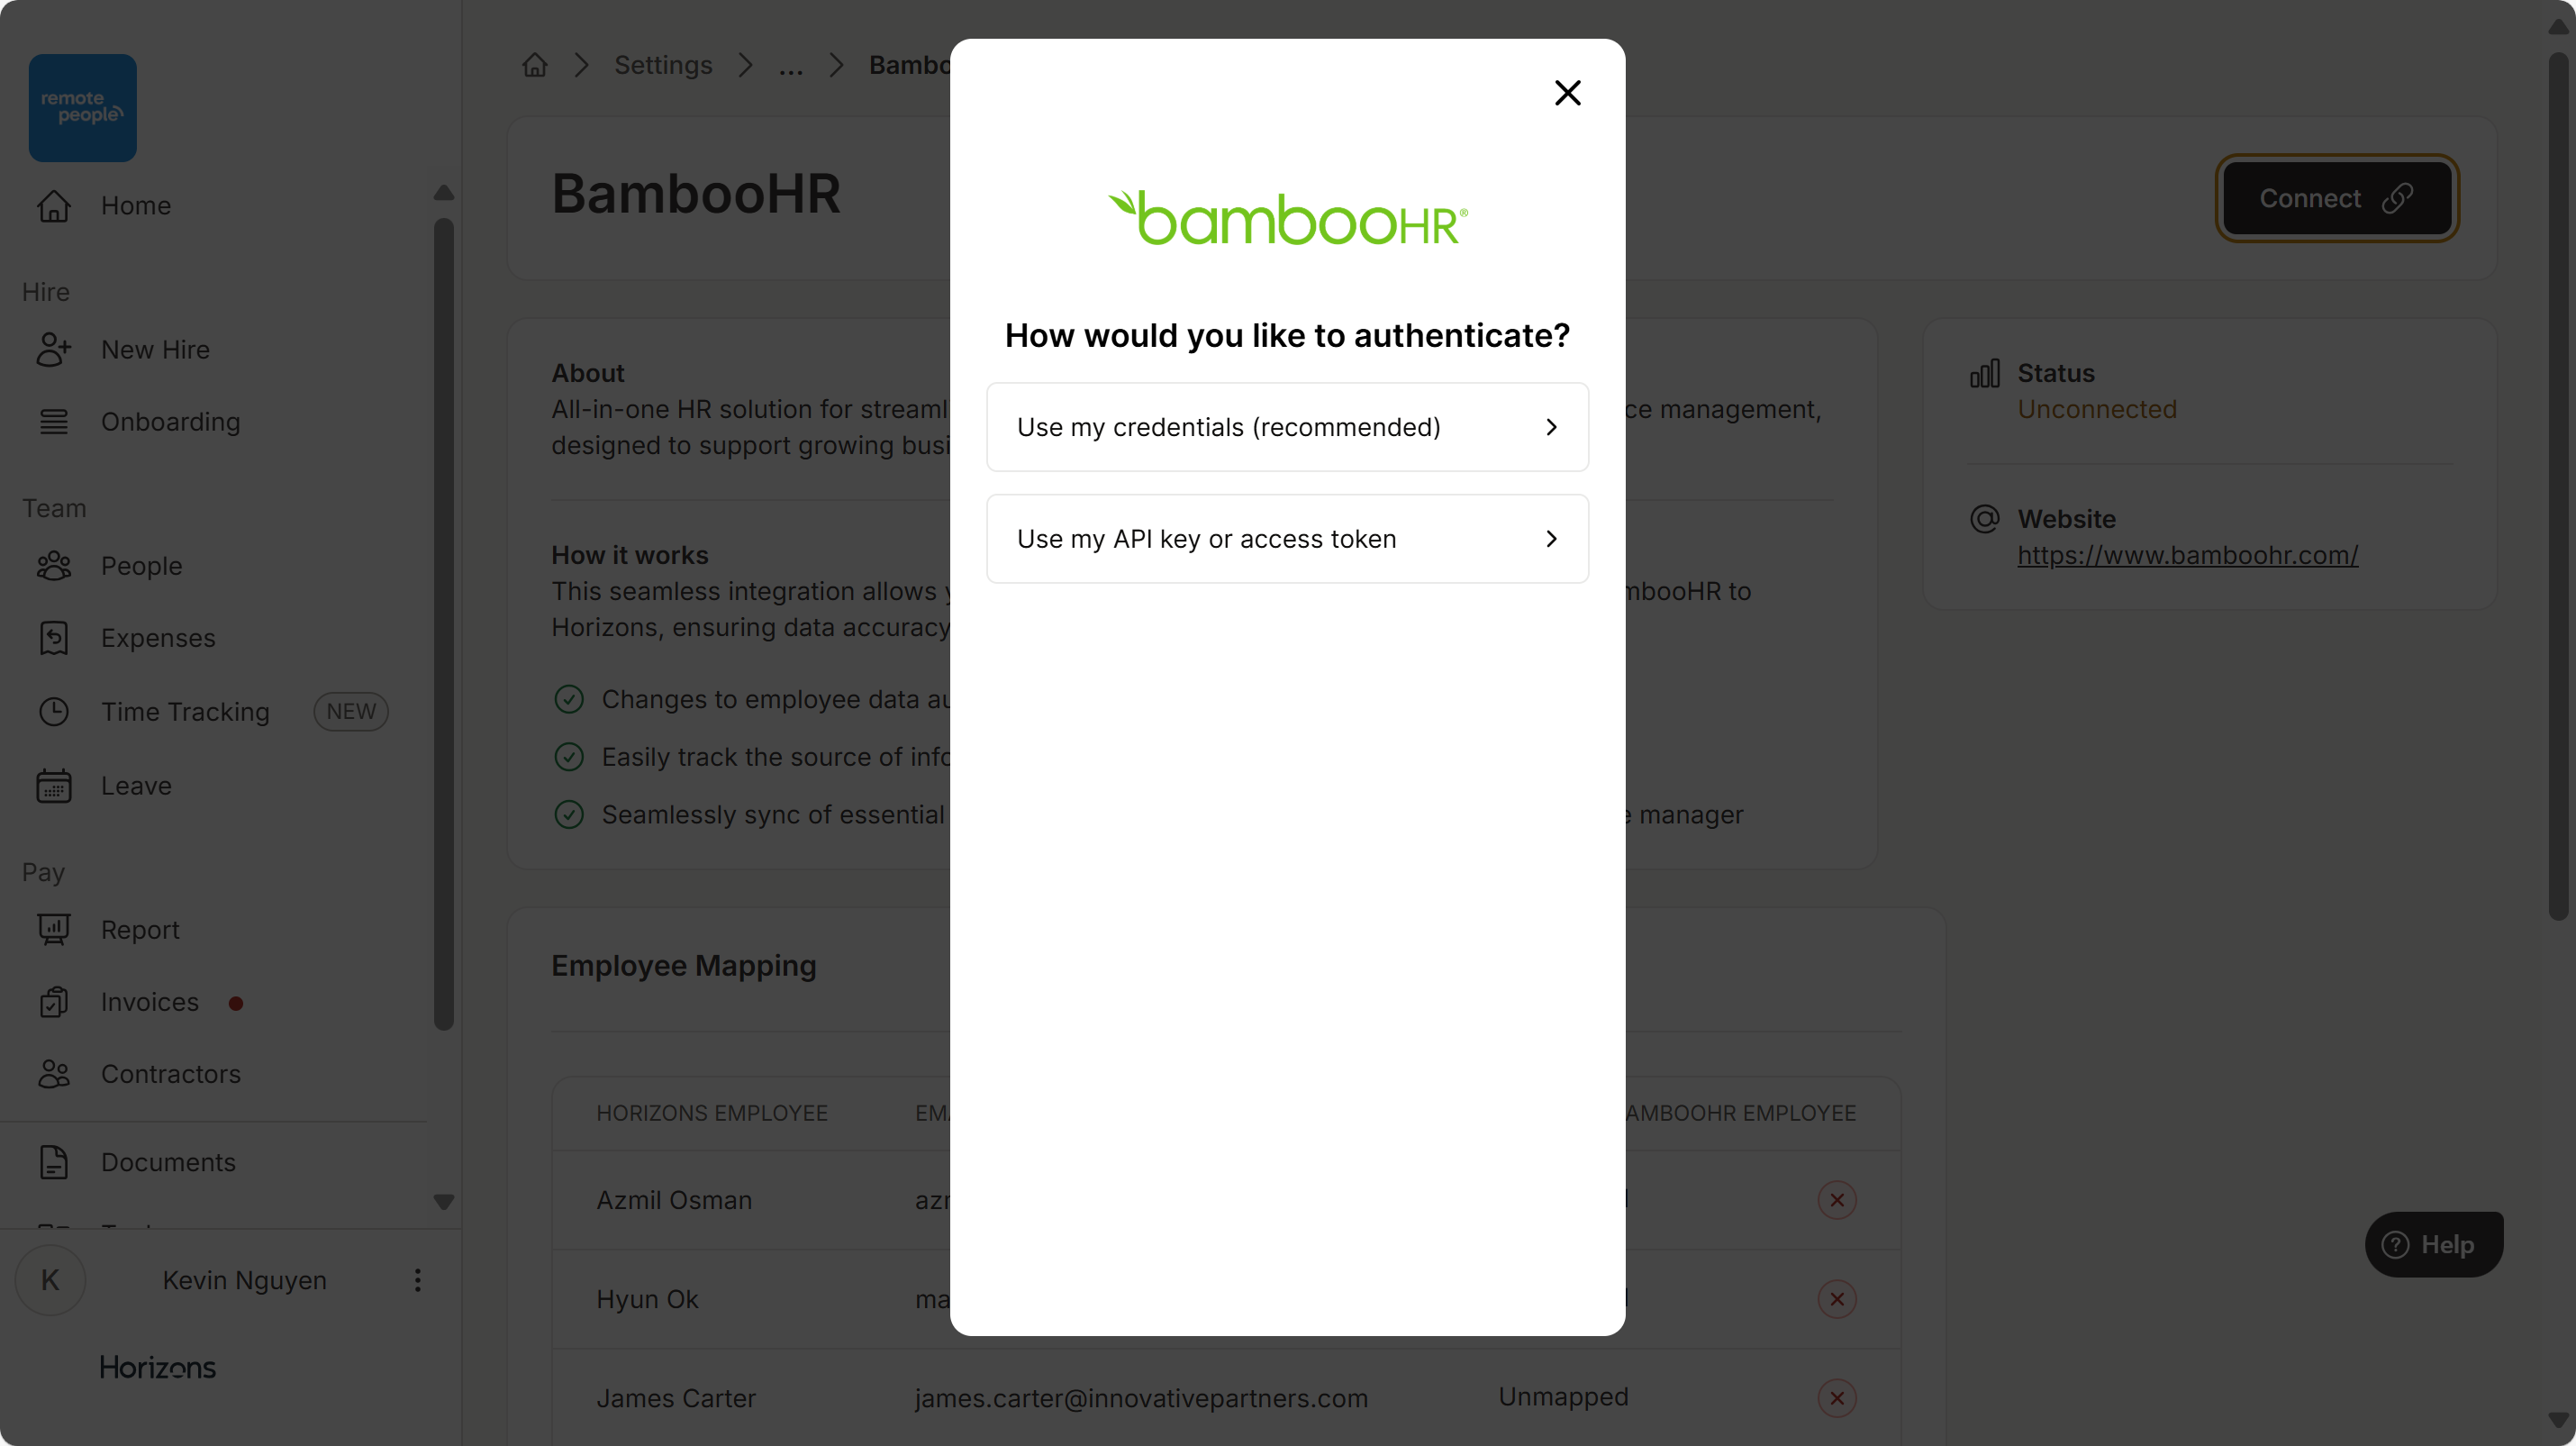The width and height of the screenshot is (2576, 1446).
Task: Open Leave calendar in the sidebar
Action: coord(136,786)
